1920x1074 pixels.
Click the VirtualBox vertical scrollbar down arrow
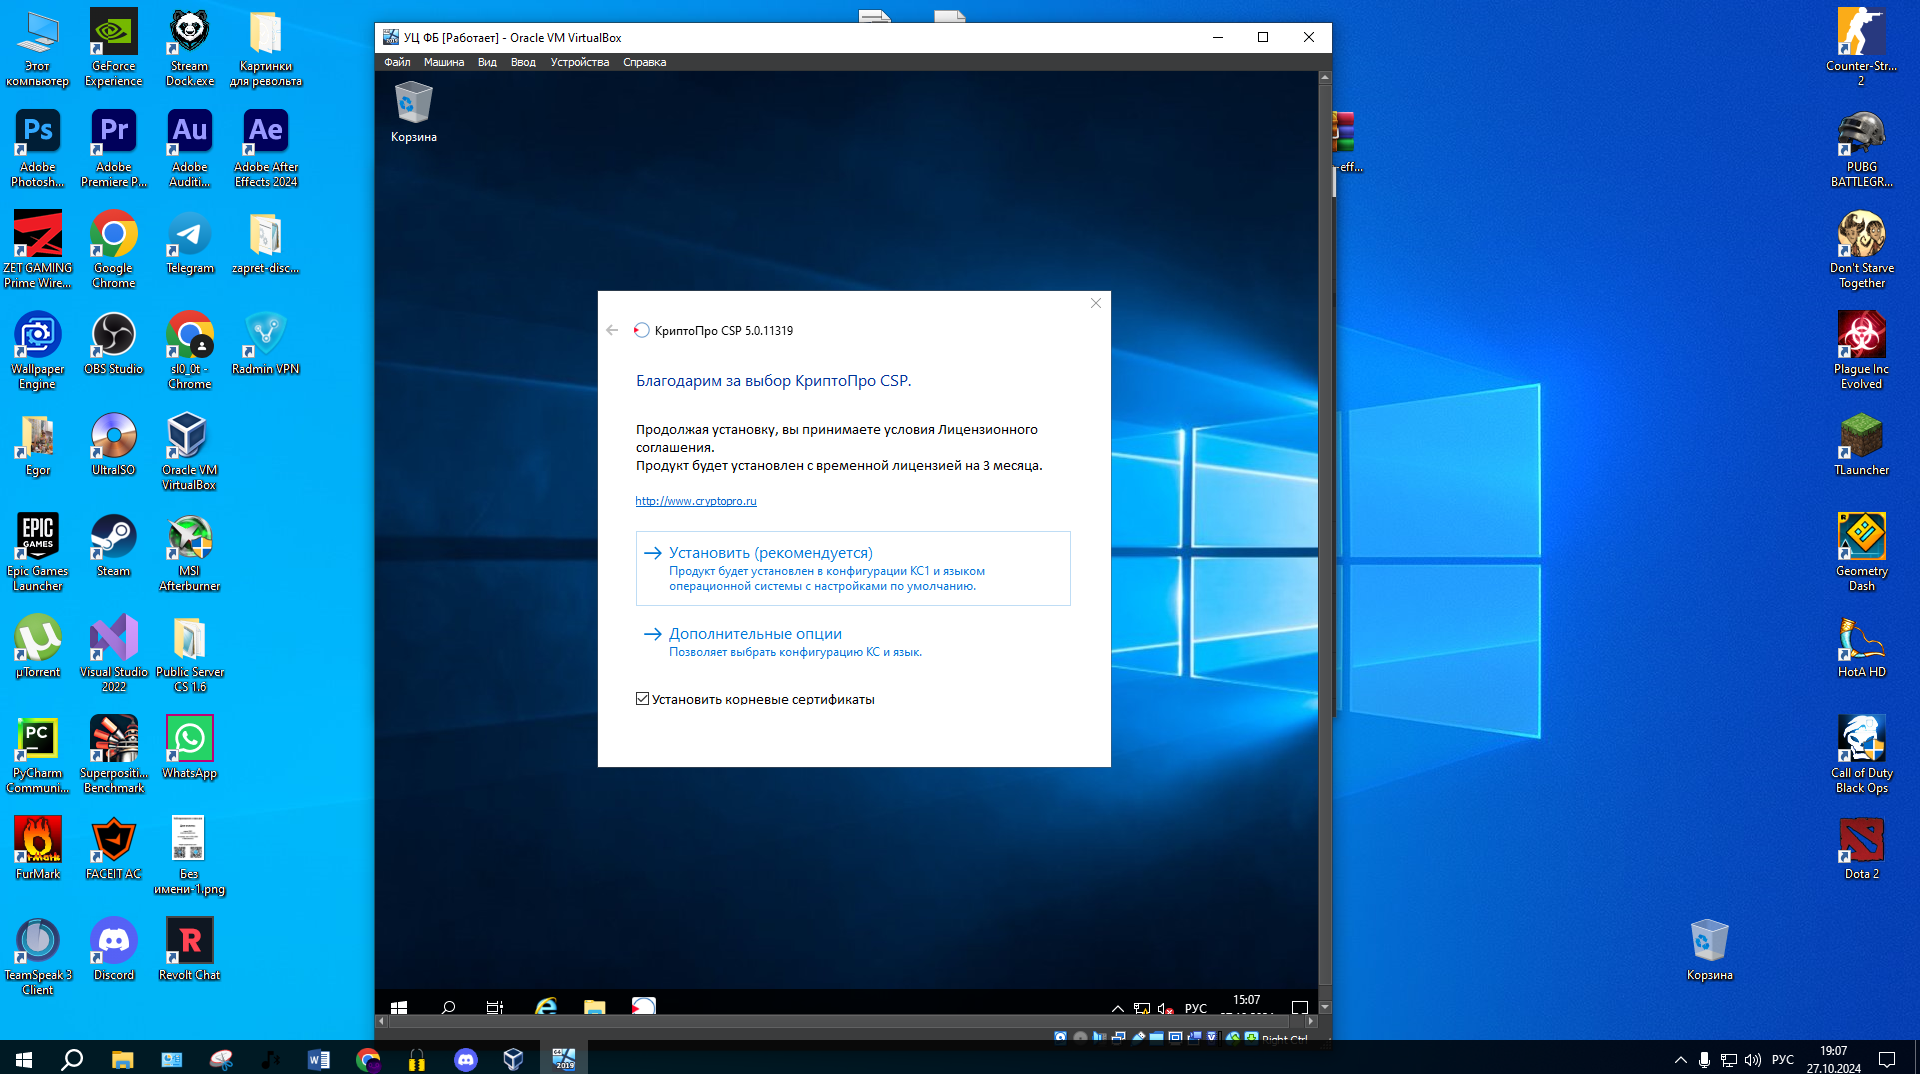pos(1325,1007)
